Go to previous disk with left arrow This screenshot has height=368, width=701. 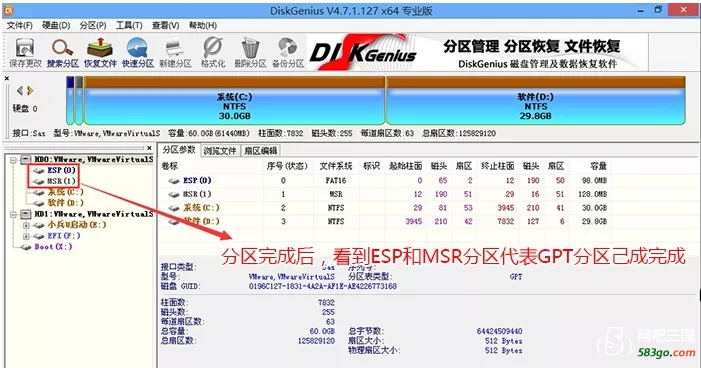click(20, 91)
